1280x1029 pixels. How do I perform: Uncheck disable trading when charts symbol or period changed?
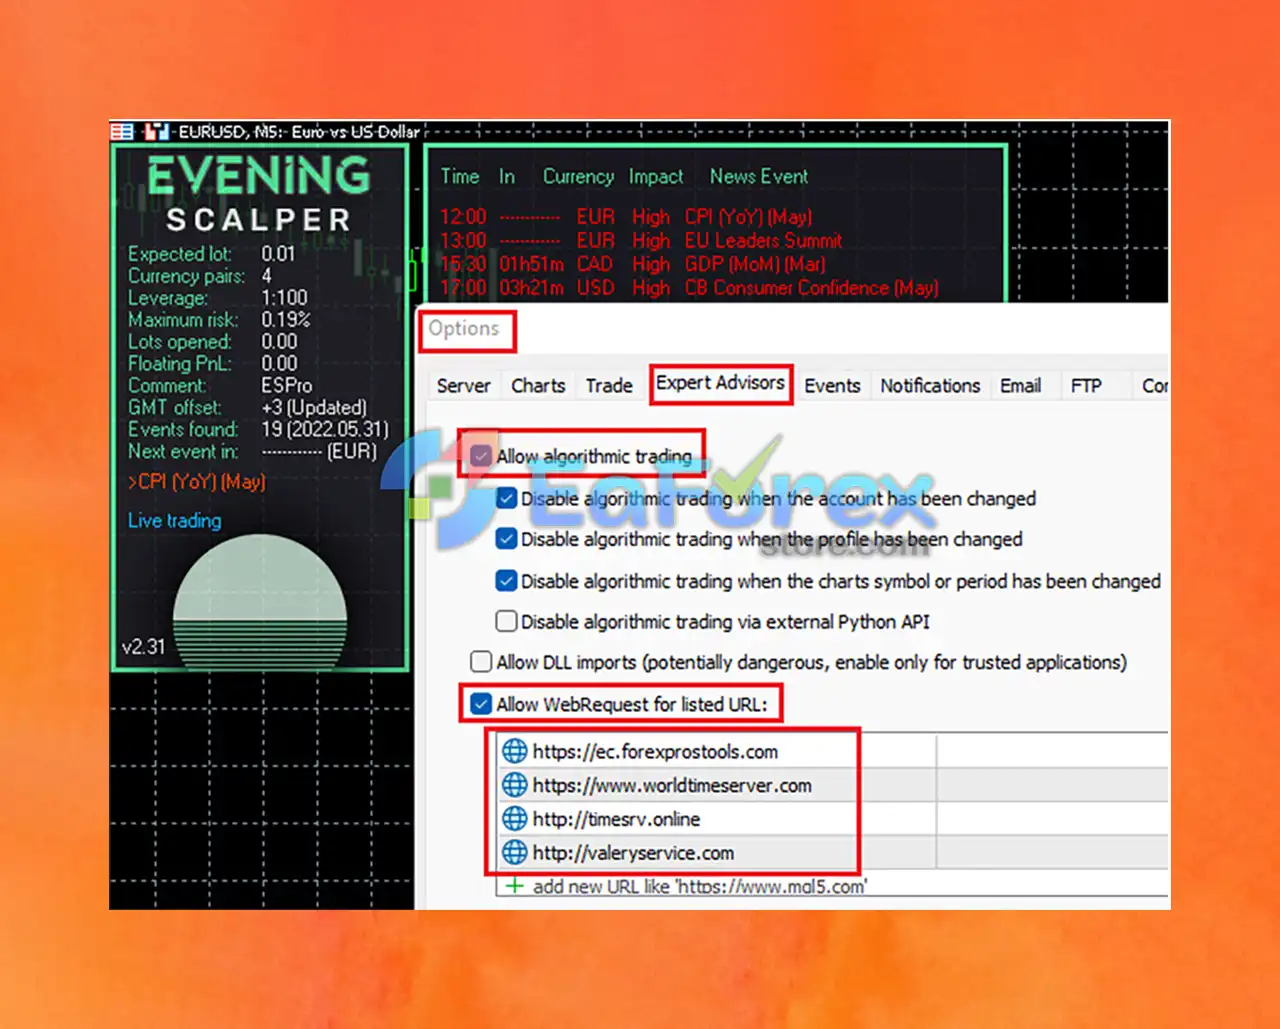click(x=507, y=581)
